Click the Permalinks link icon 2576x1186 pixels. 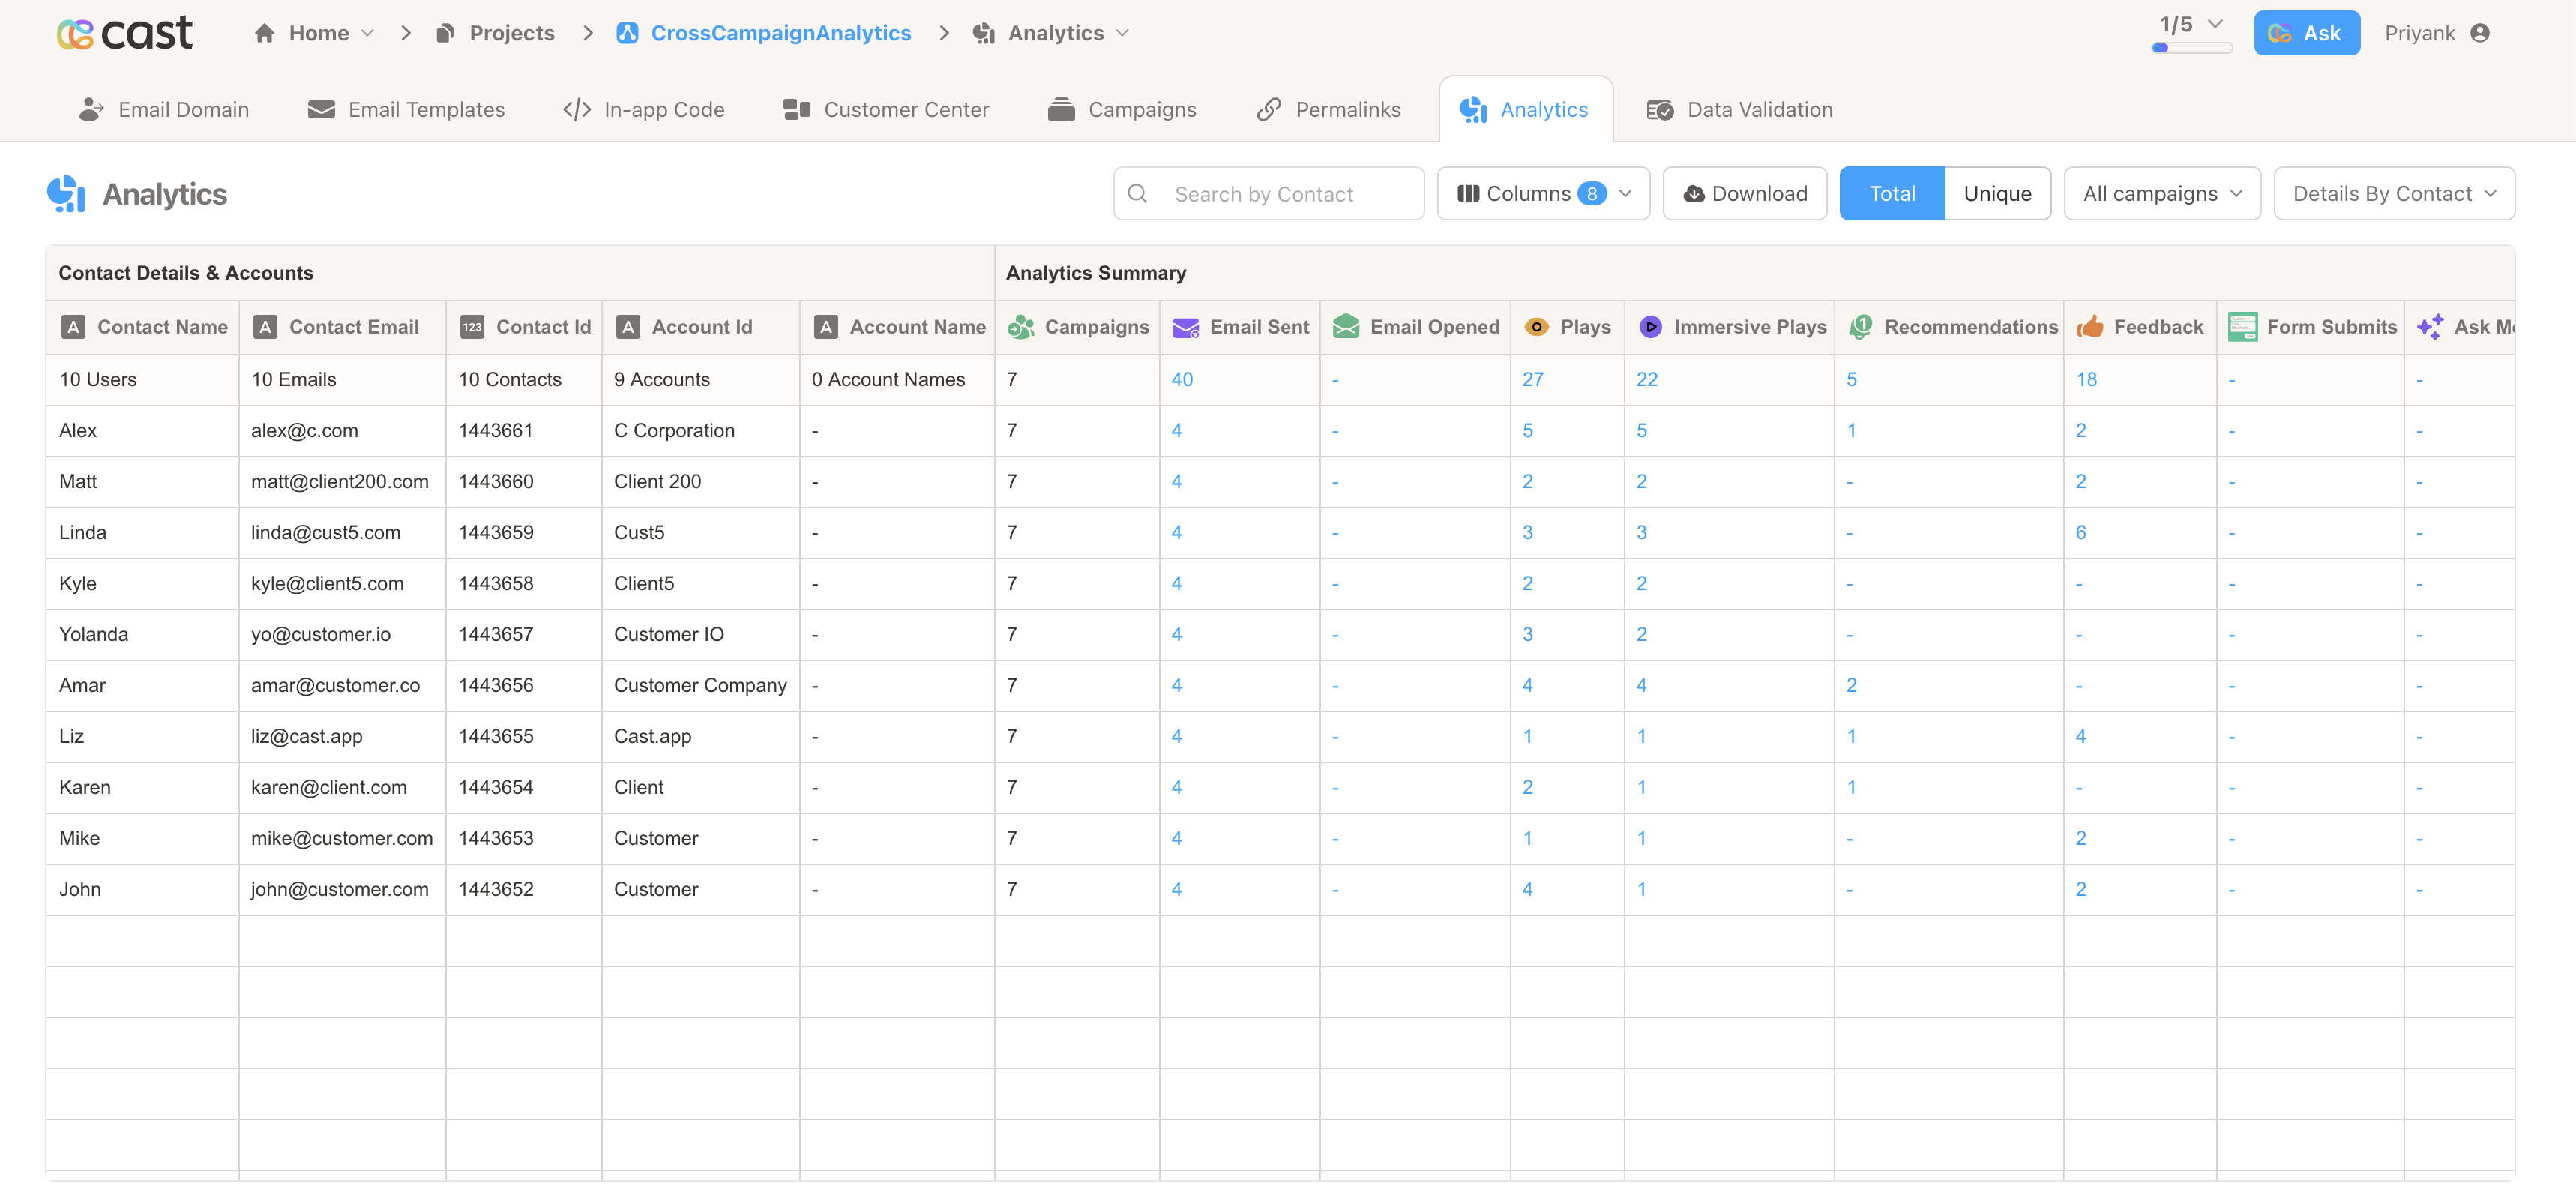click(1269, 109)
